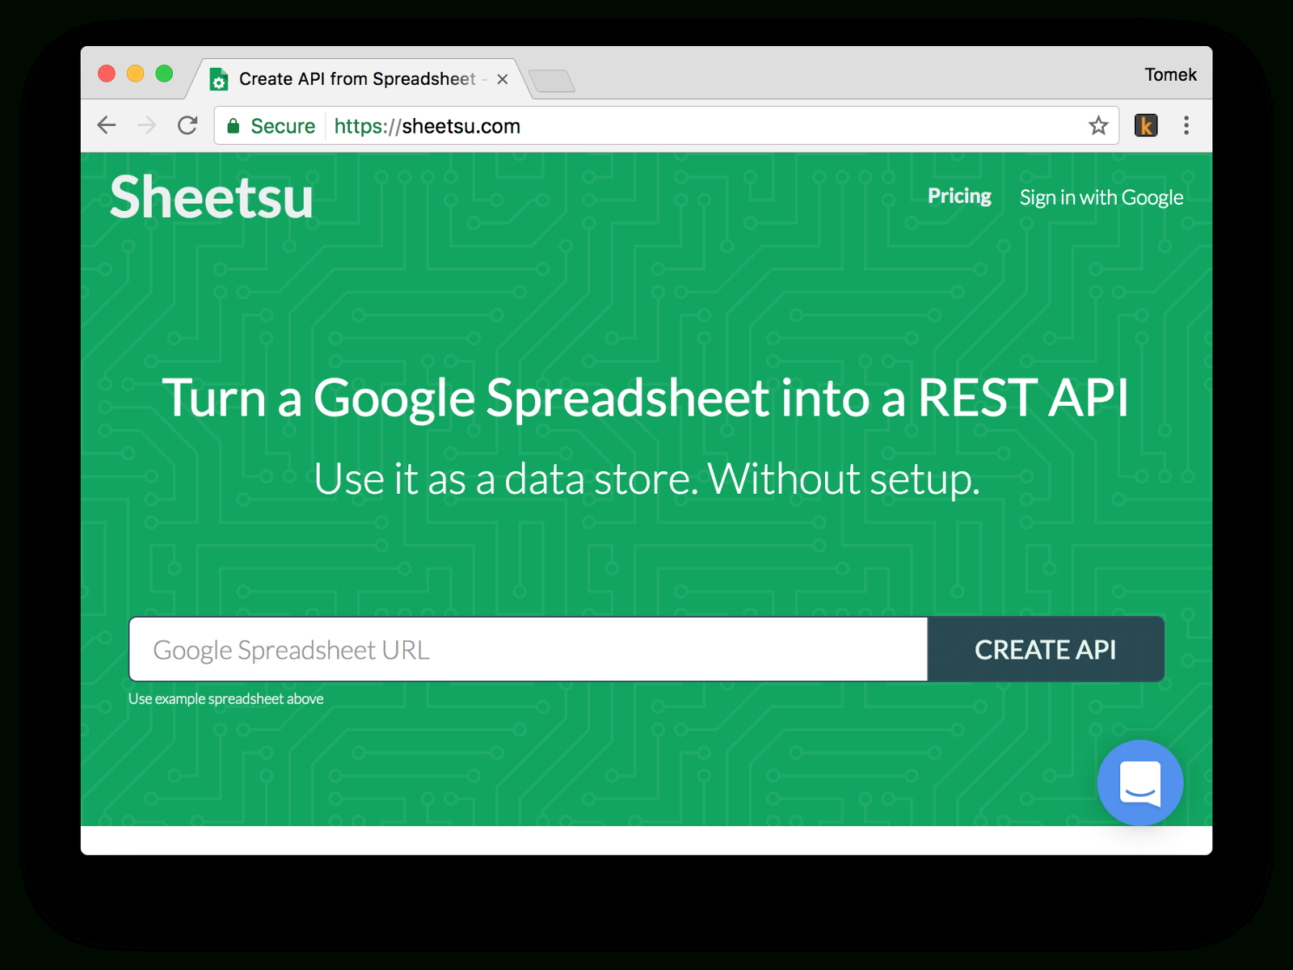Reload the sheetsu.com page

(x=187, y=125)
